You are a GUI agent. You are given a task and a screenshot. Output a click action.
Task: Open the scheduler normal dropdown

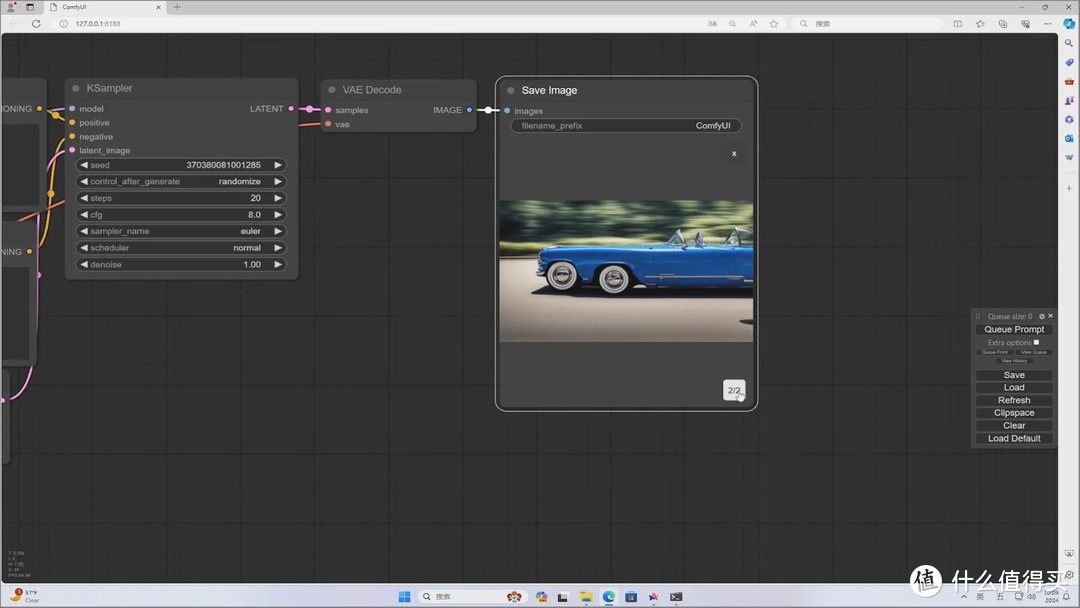[x=181, y=248]
